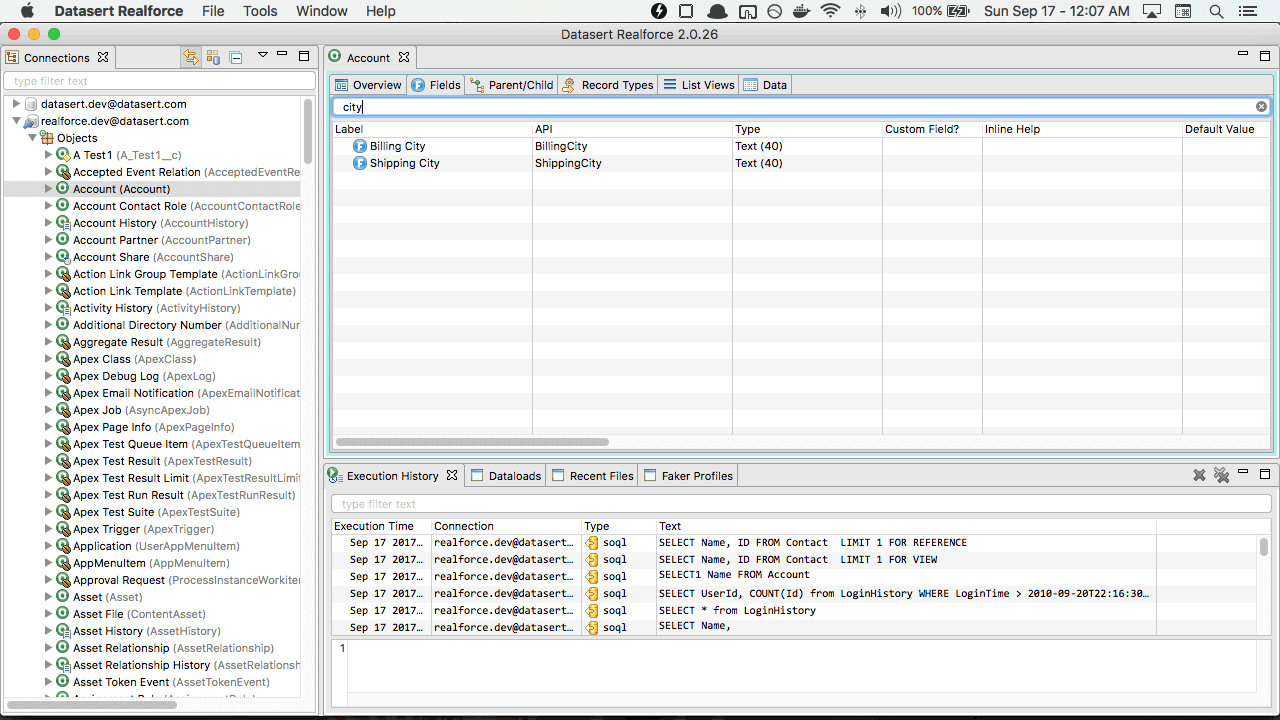Collapse the Objects node
Image resolution: width=1280 pixels, height=720 pixels.
32,138
